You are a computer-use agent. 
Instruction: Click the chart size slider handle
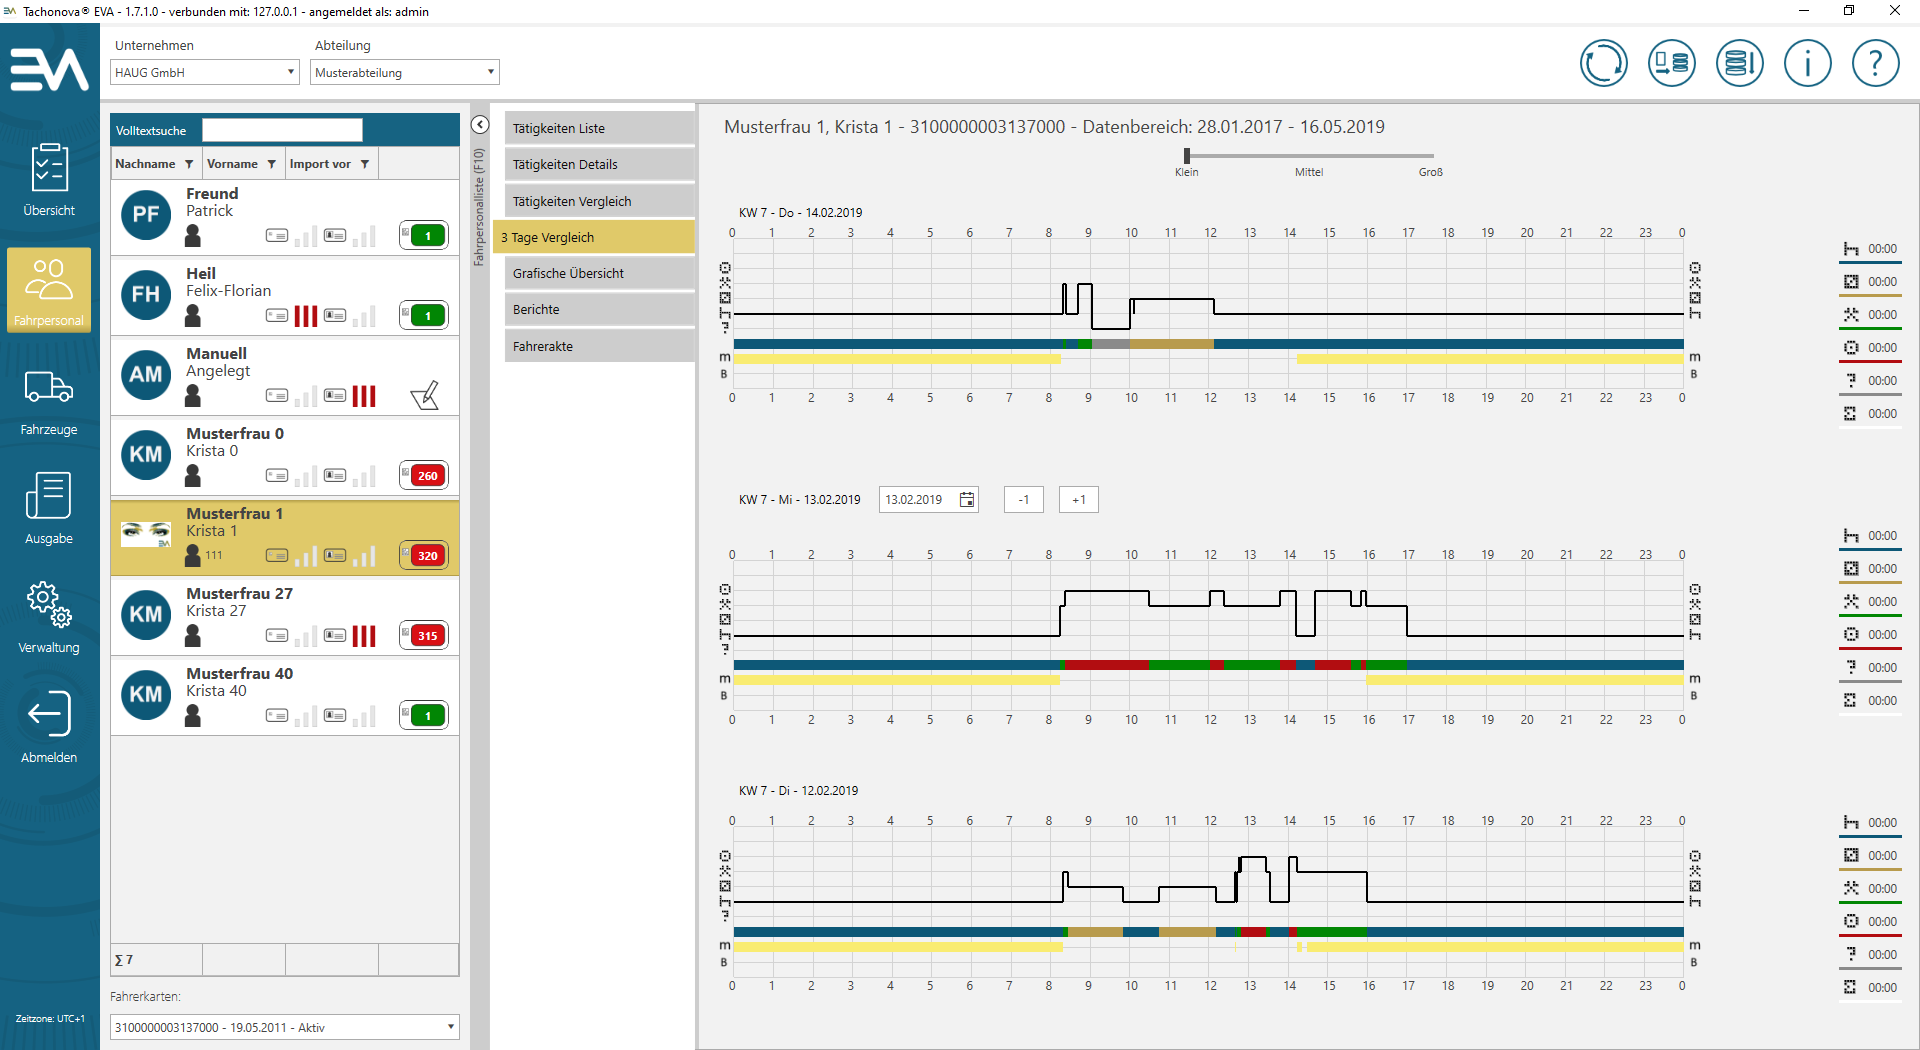point(1187,156)
